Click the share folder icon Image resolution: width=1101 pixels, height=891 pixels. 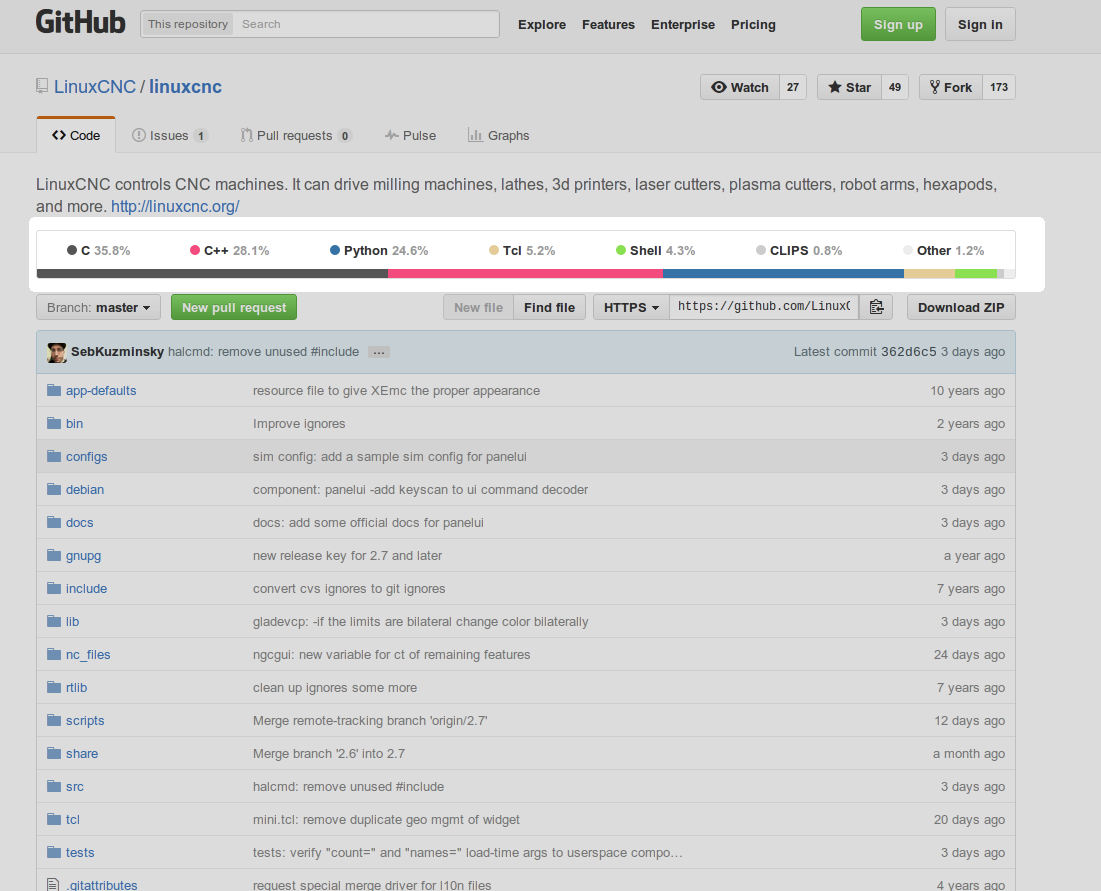[x=54, y=753]
